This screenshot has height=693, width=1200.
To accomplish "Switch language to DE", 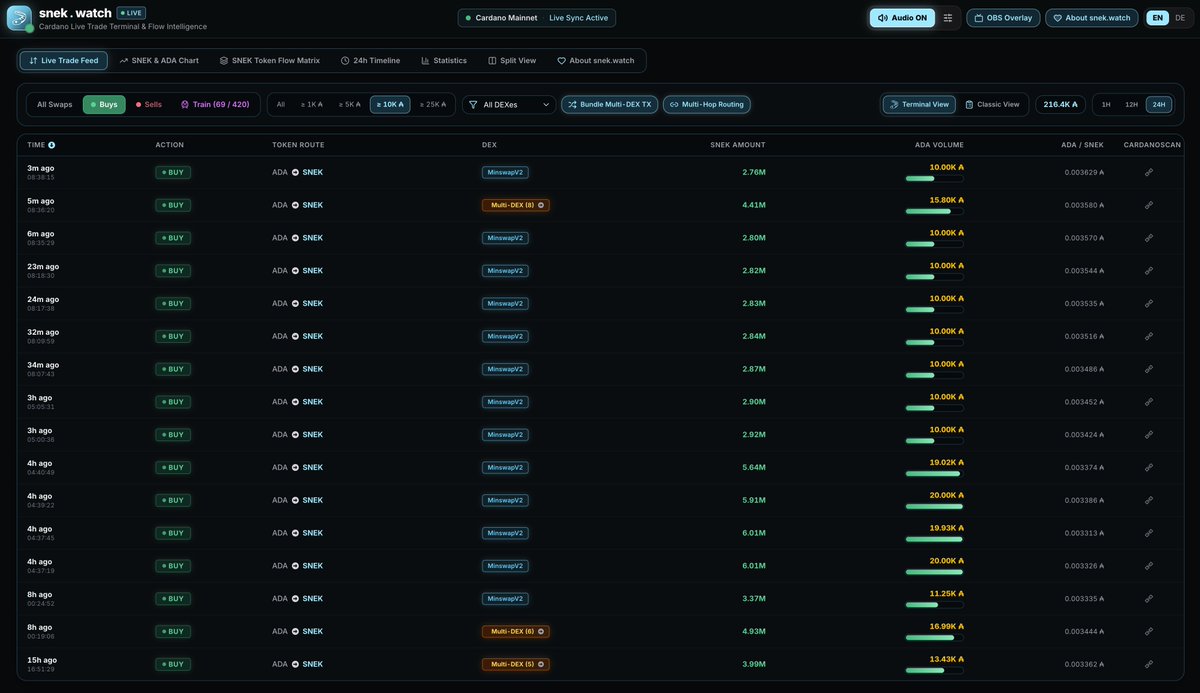I will (1182, 18).
